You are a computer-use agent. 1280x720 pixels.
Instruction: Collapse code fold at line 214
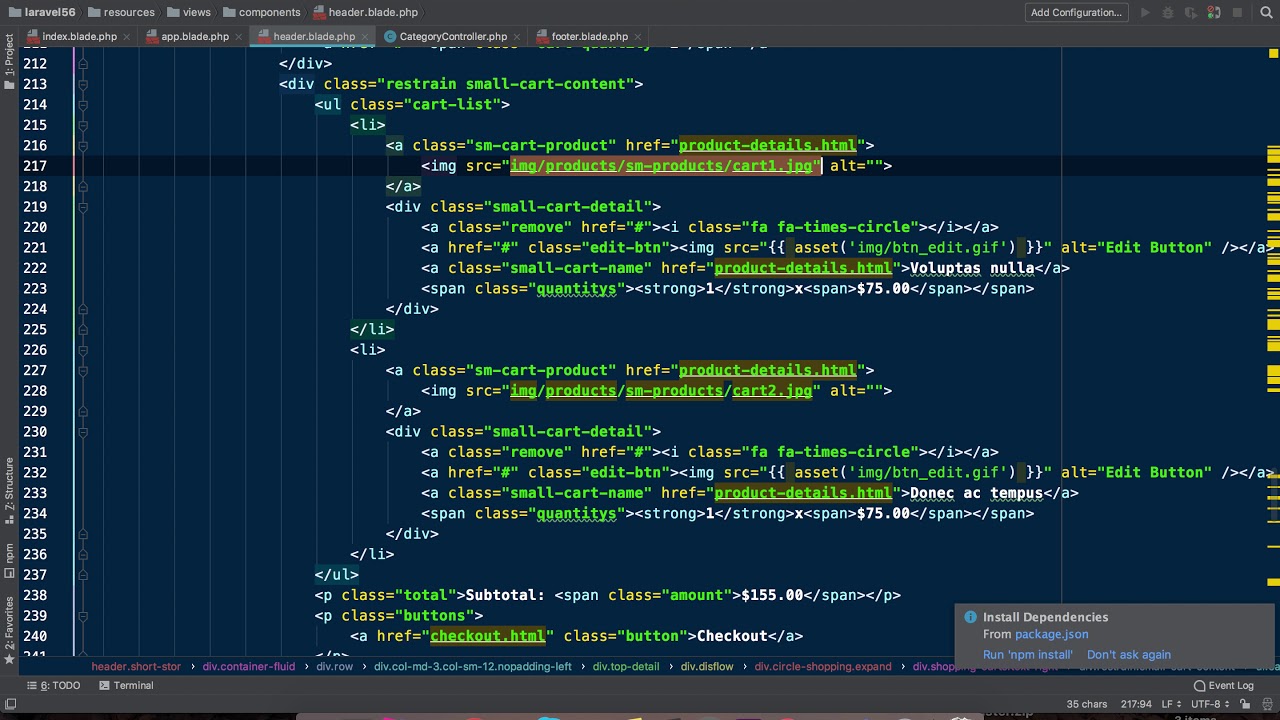point(83,105)
